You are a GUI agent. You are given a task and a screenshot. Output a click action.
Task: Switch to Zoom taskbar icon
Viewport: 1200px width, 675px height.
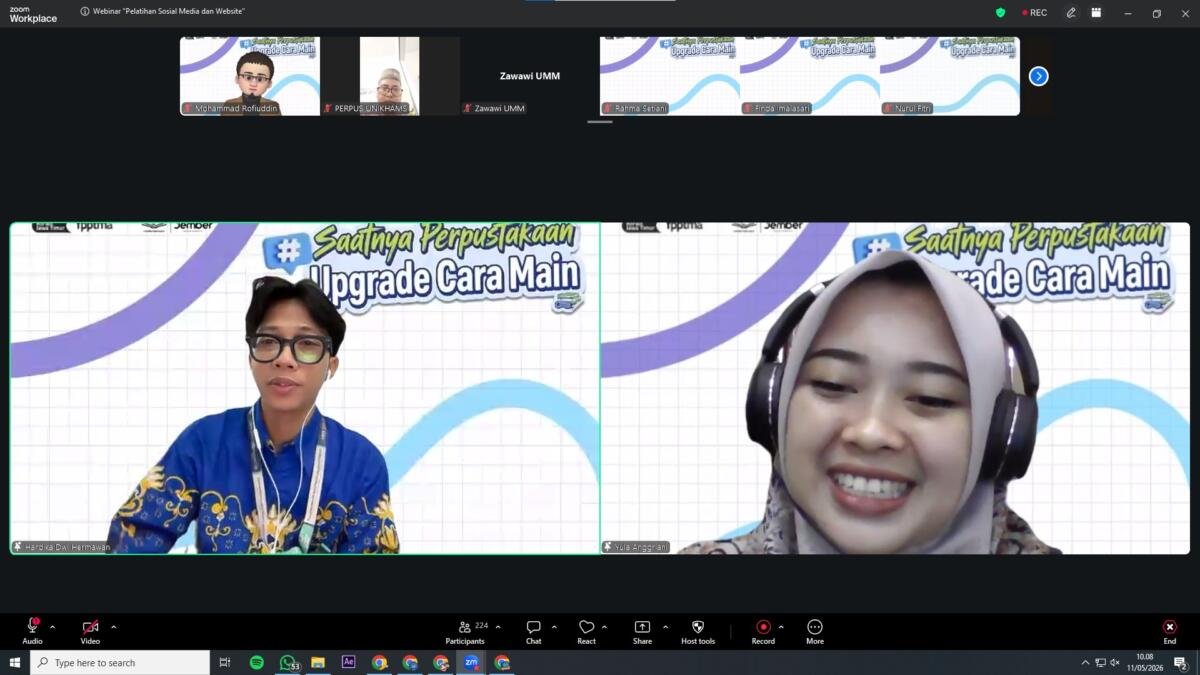[x=471, y=662]
